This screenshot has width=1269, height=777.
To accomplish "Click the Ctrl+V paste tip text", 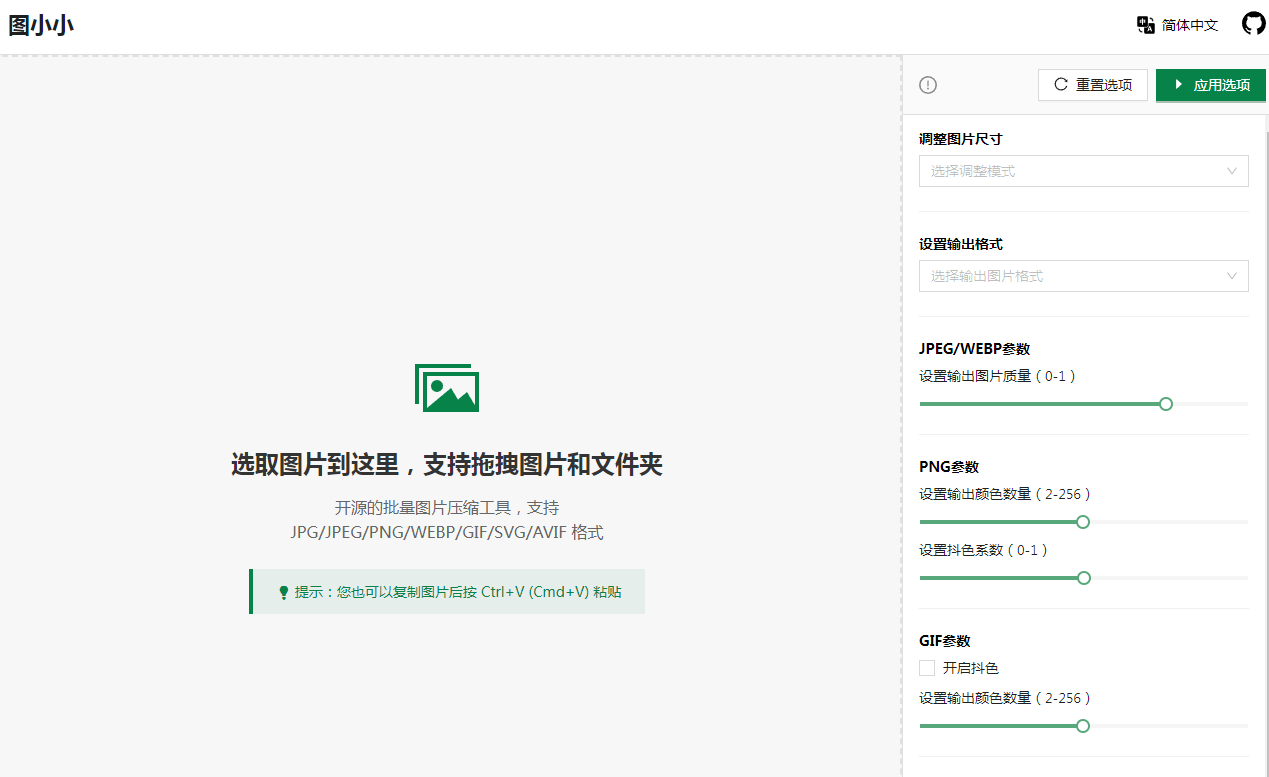I will click(x=458, y=592).
